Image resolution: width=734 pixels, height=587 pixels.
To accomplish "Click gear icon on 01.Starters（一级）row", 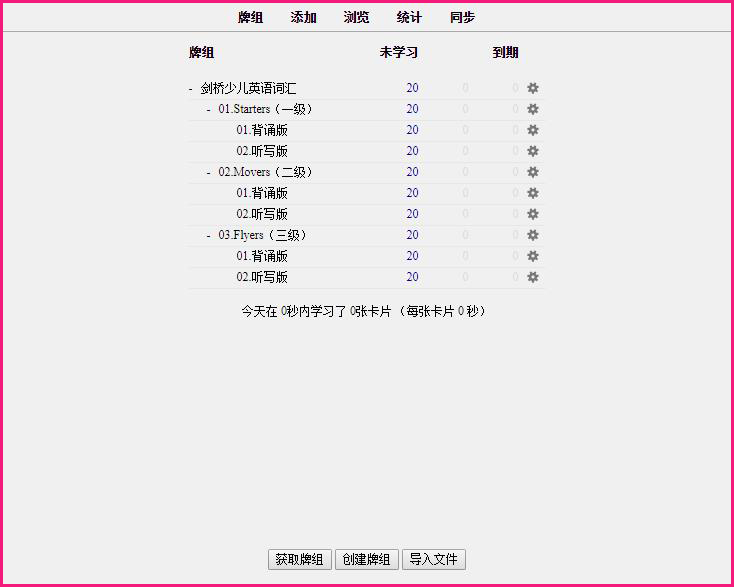I will (x=533, y=109).
